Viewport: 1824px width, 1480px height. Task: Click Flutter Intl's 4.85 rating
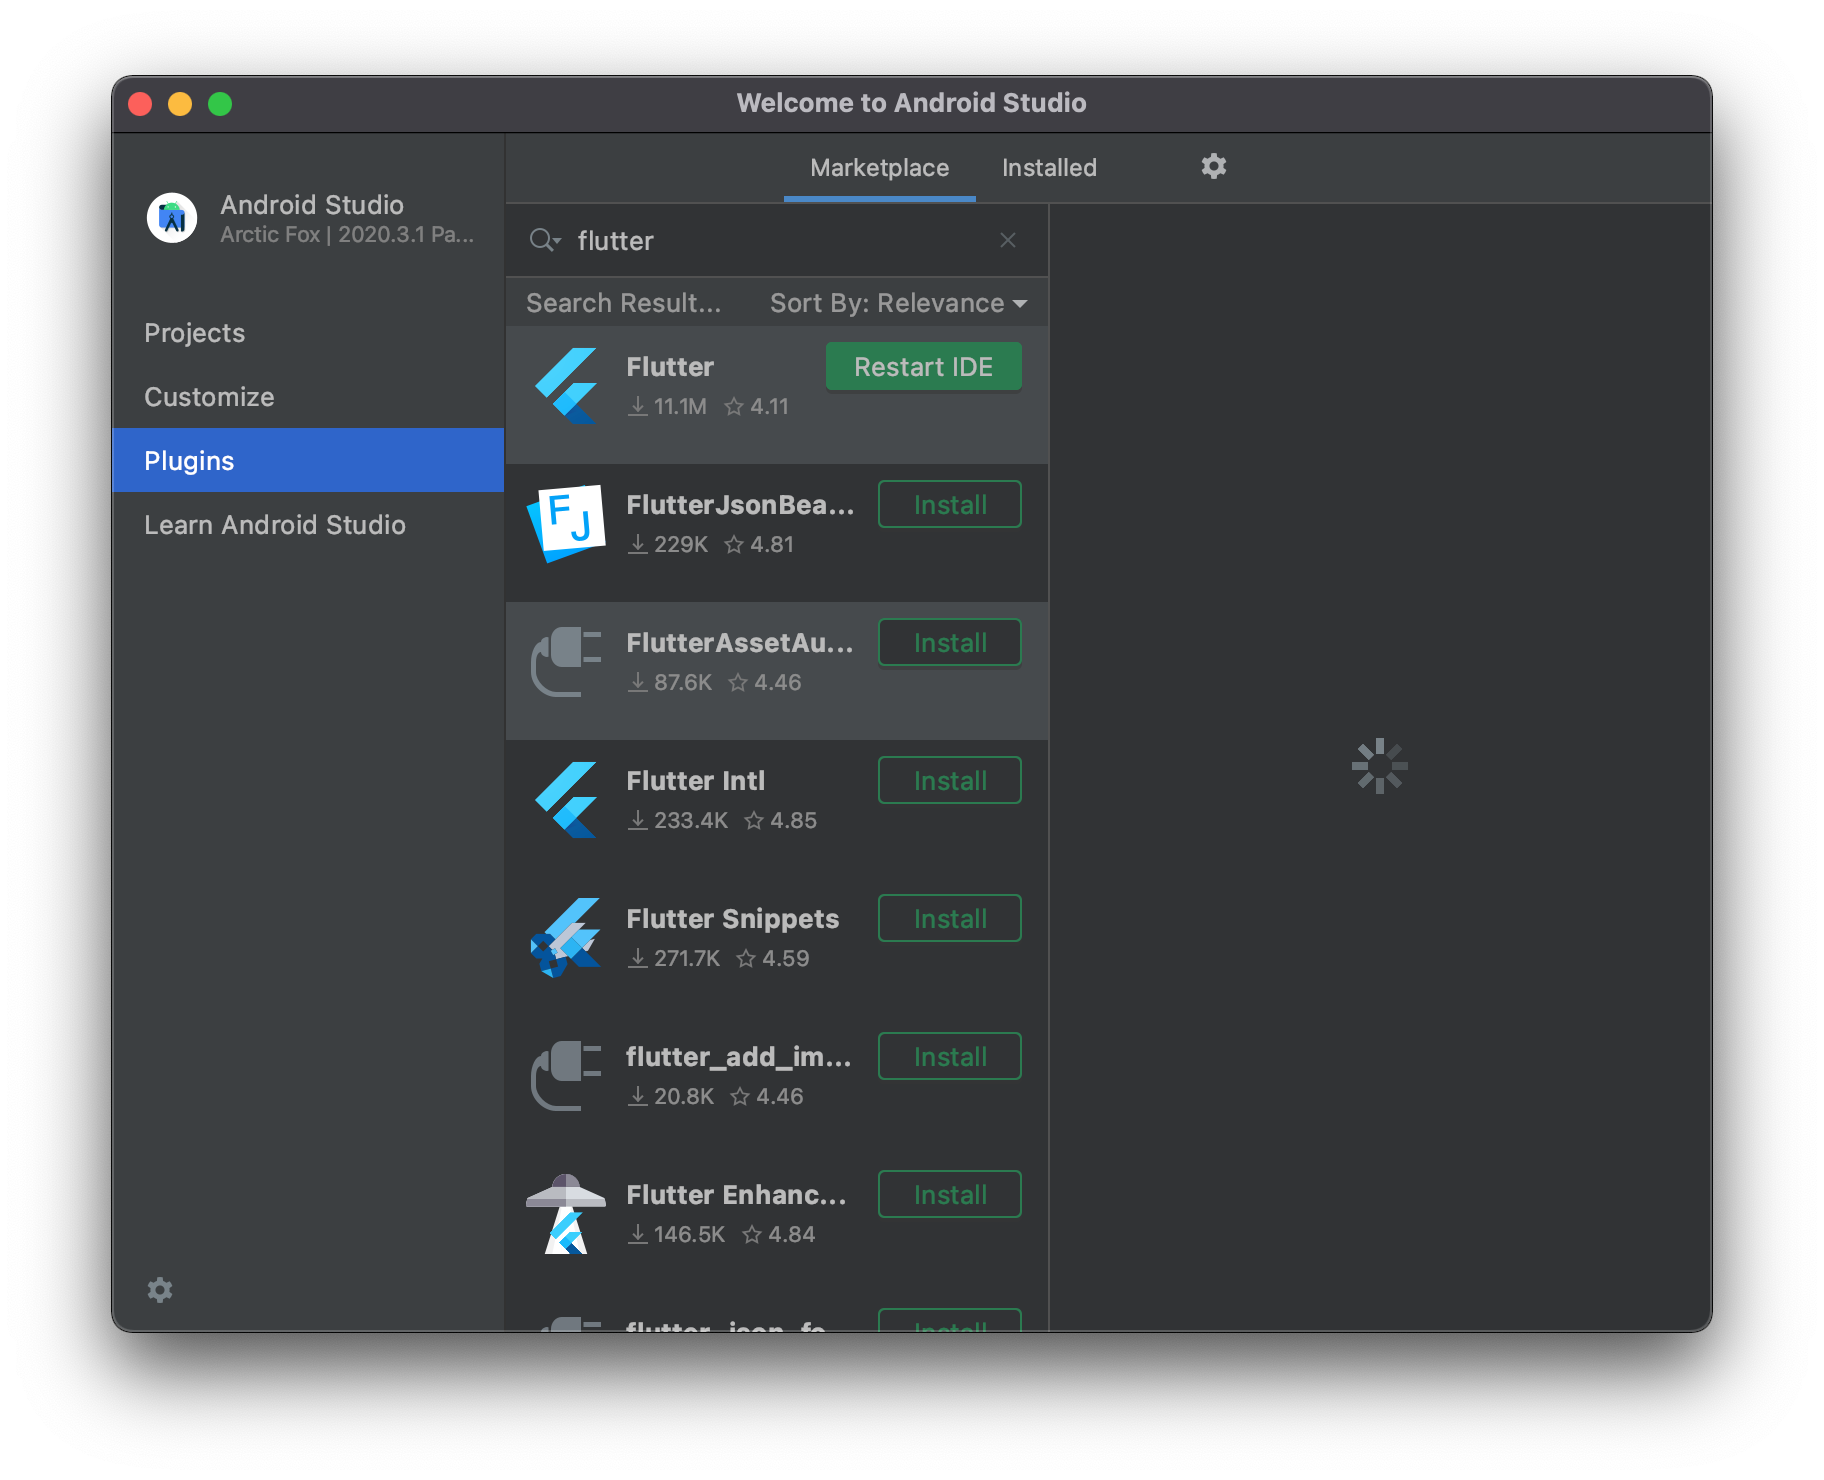pos(781,820)
